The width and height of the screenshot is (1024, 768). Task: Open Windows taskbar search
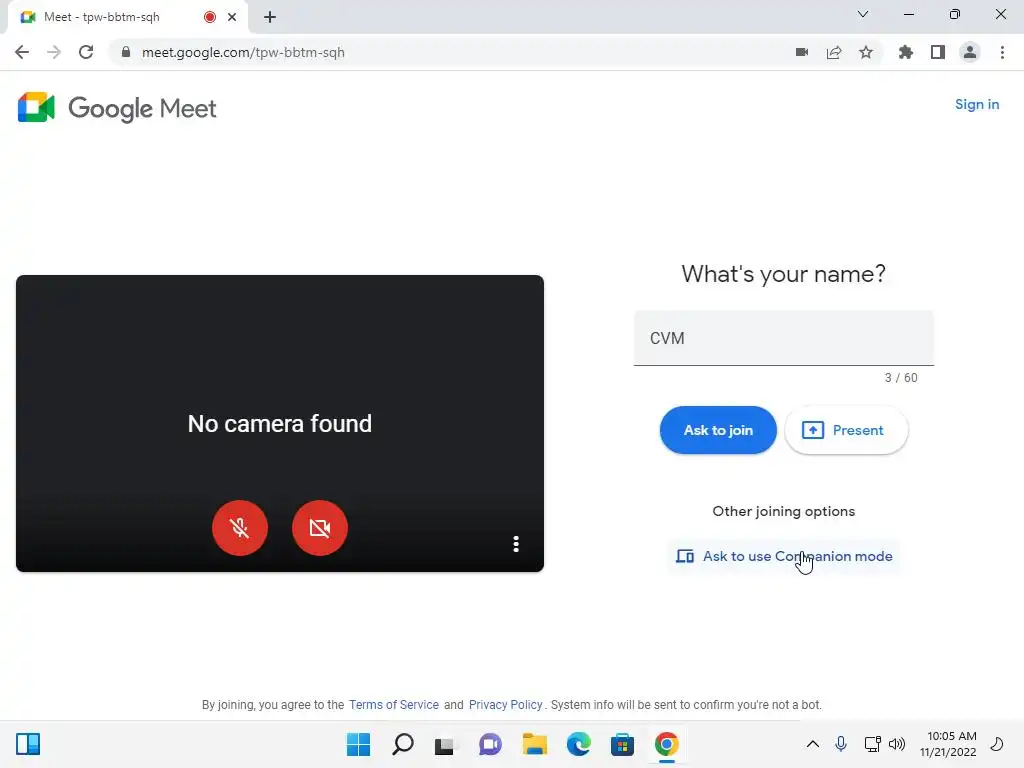coord(403,744)
